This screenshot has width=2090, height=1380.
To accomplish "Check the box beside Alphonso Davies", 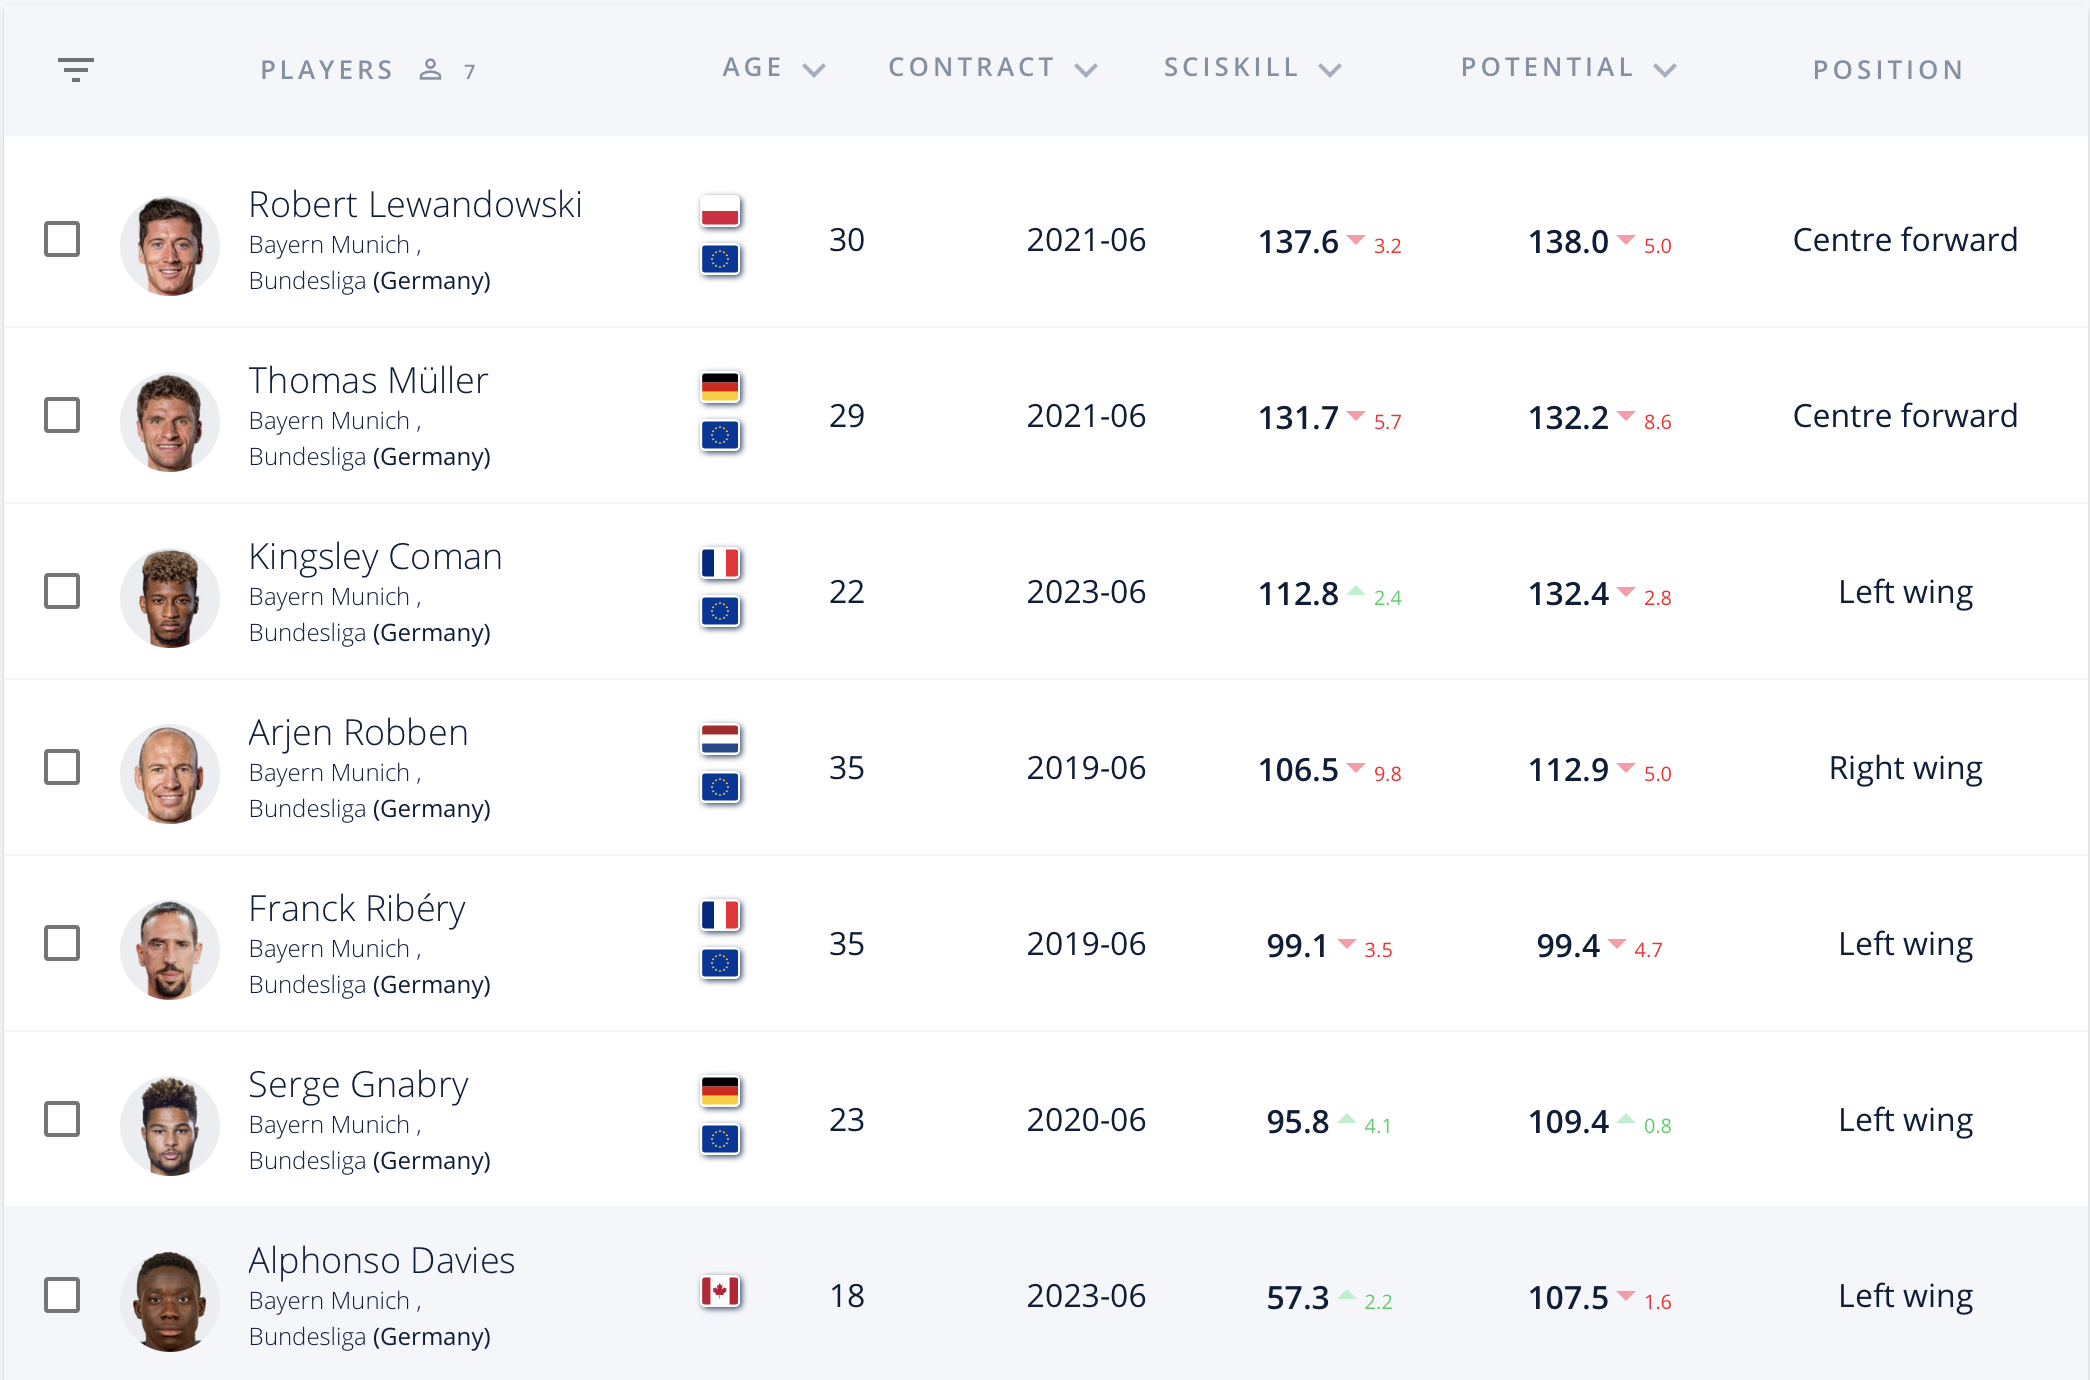I will point(62,1295).
